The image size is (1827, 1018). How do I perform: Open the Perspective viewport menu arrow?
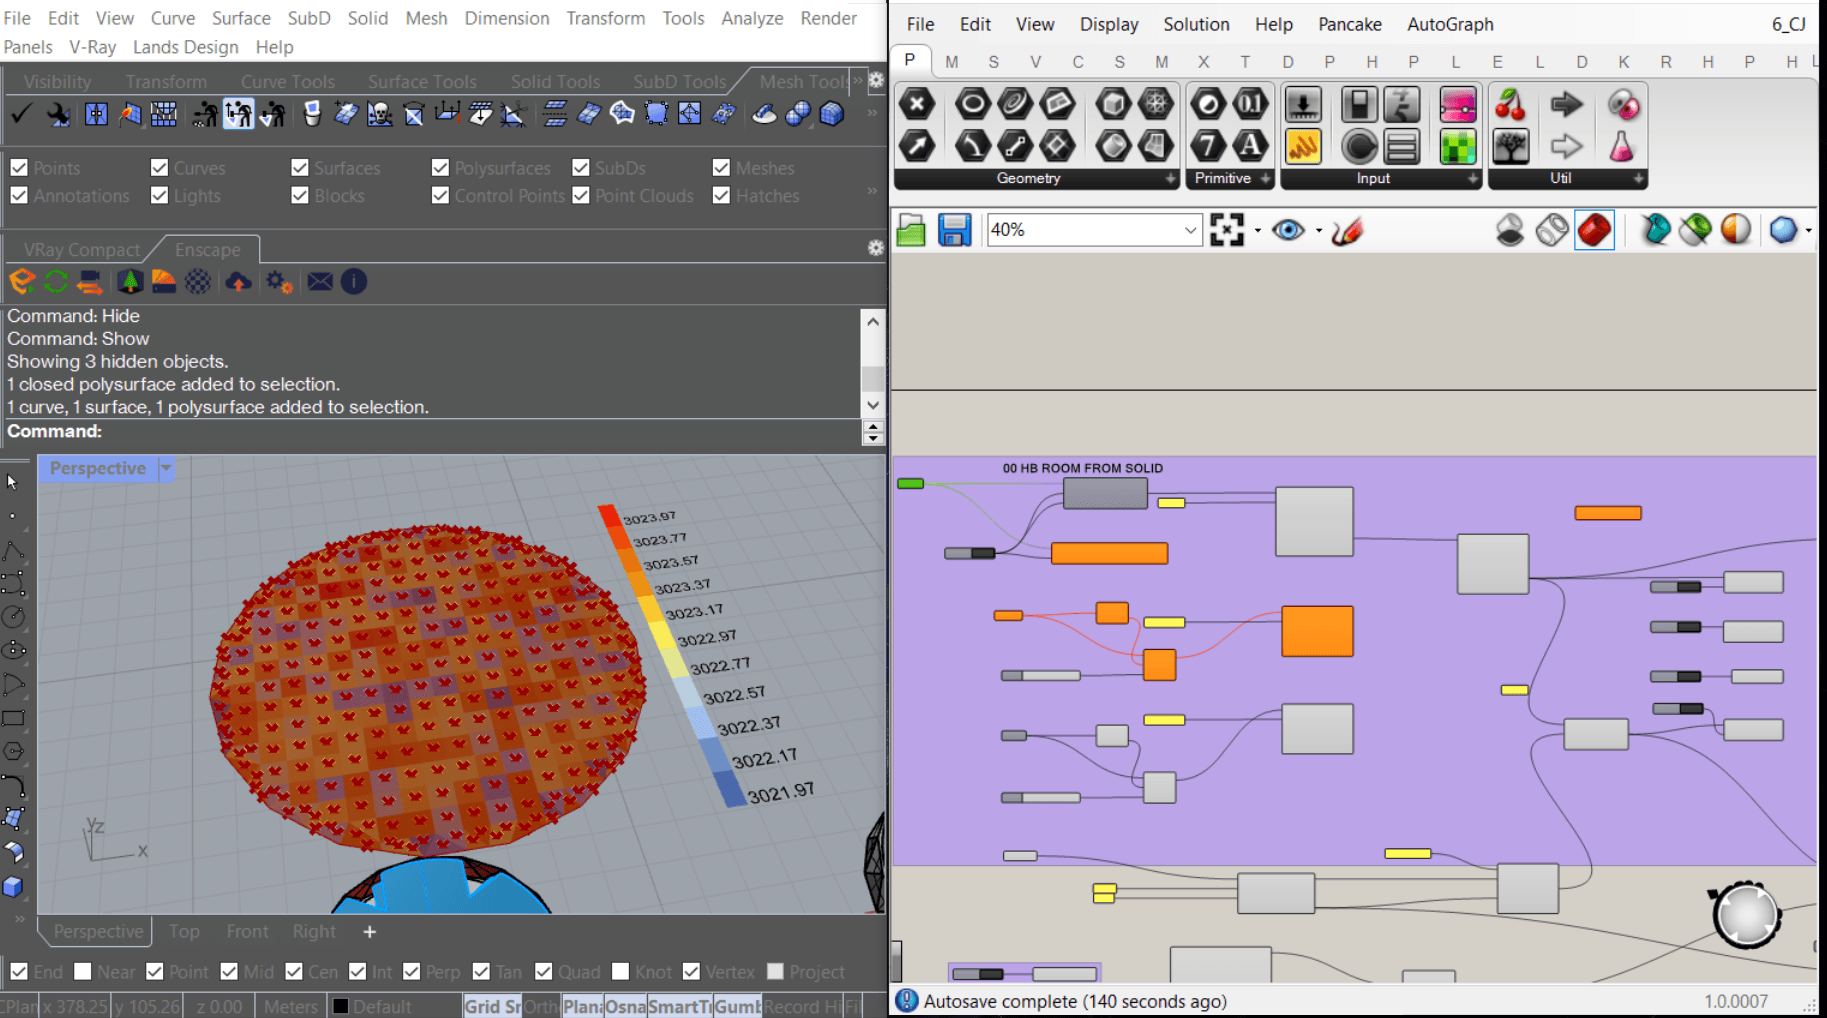pyautogui.click(x=167, y=468)
